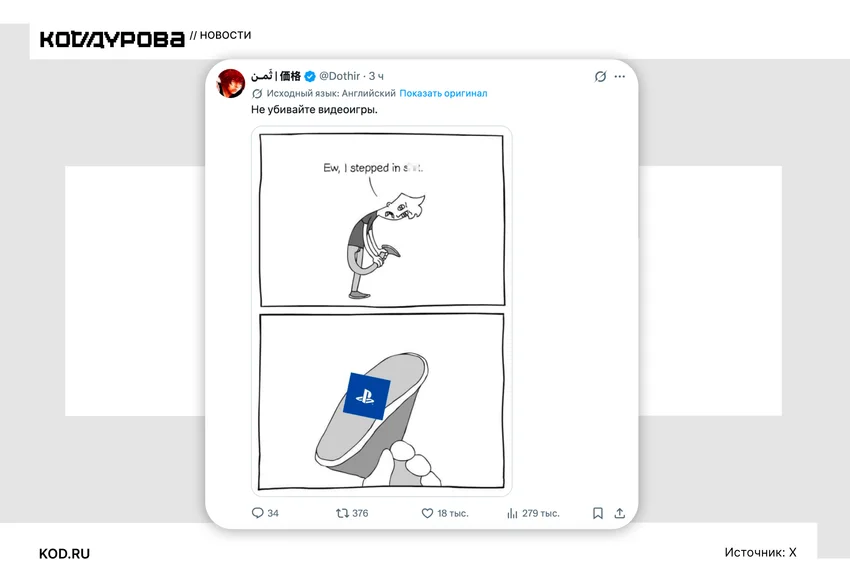Click the PlayStation logo on the shoe
The height and width of the screenshot is (582, 850).
366,396
